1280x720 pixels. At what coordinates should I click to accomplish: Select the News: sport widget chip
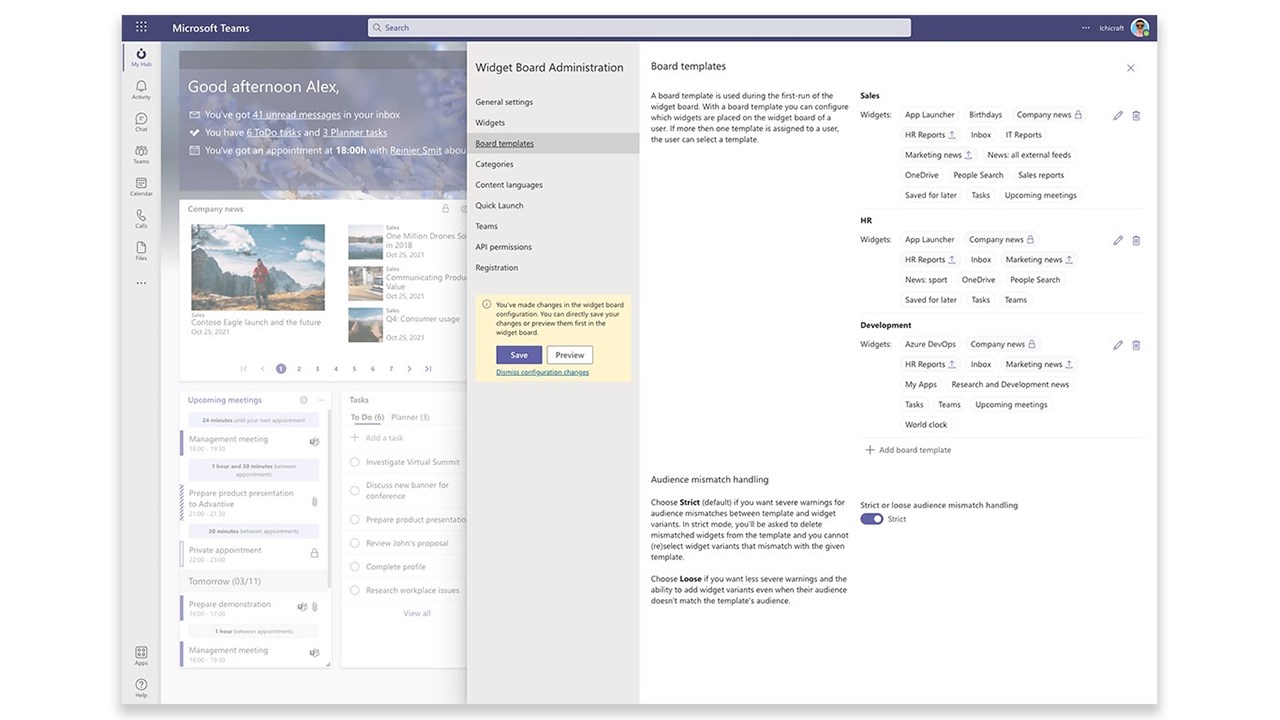tap(926, 280)
